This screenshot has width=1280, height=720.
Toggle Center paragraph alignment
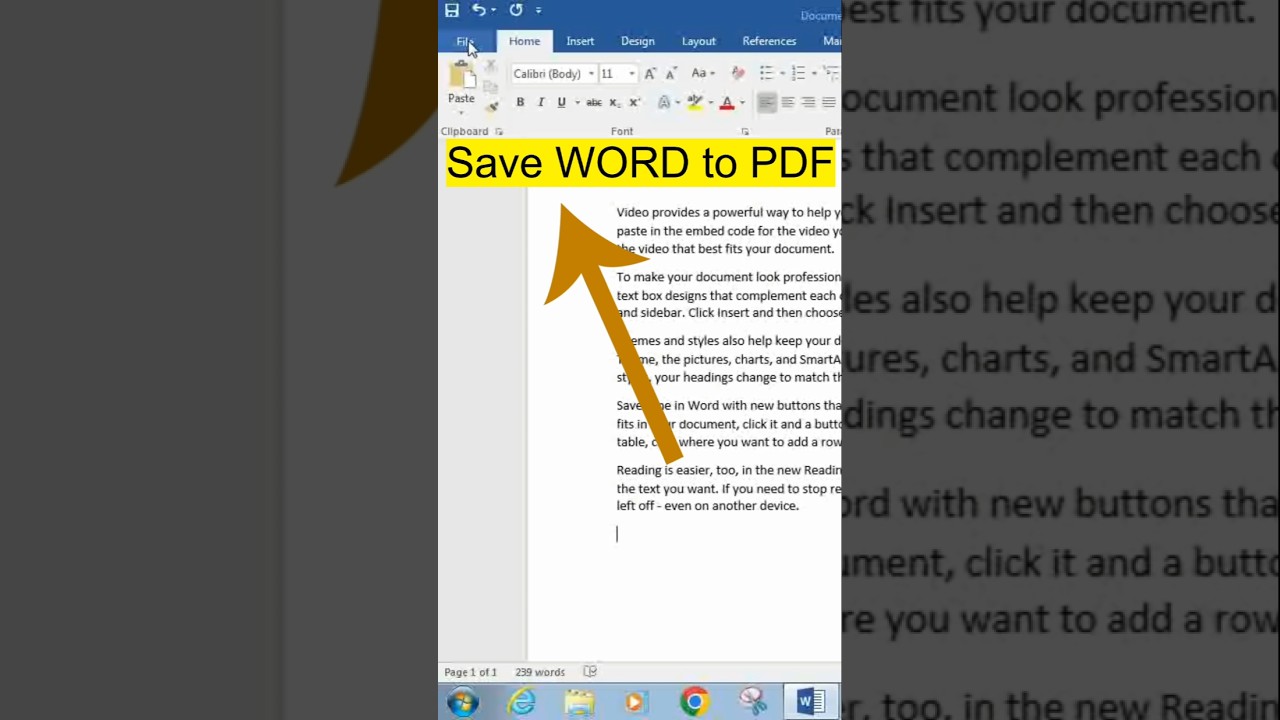point(788,102)
